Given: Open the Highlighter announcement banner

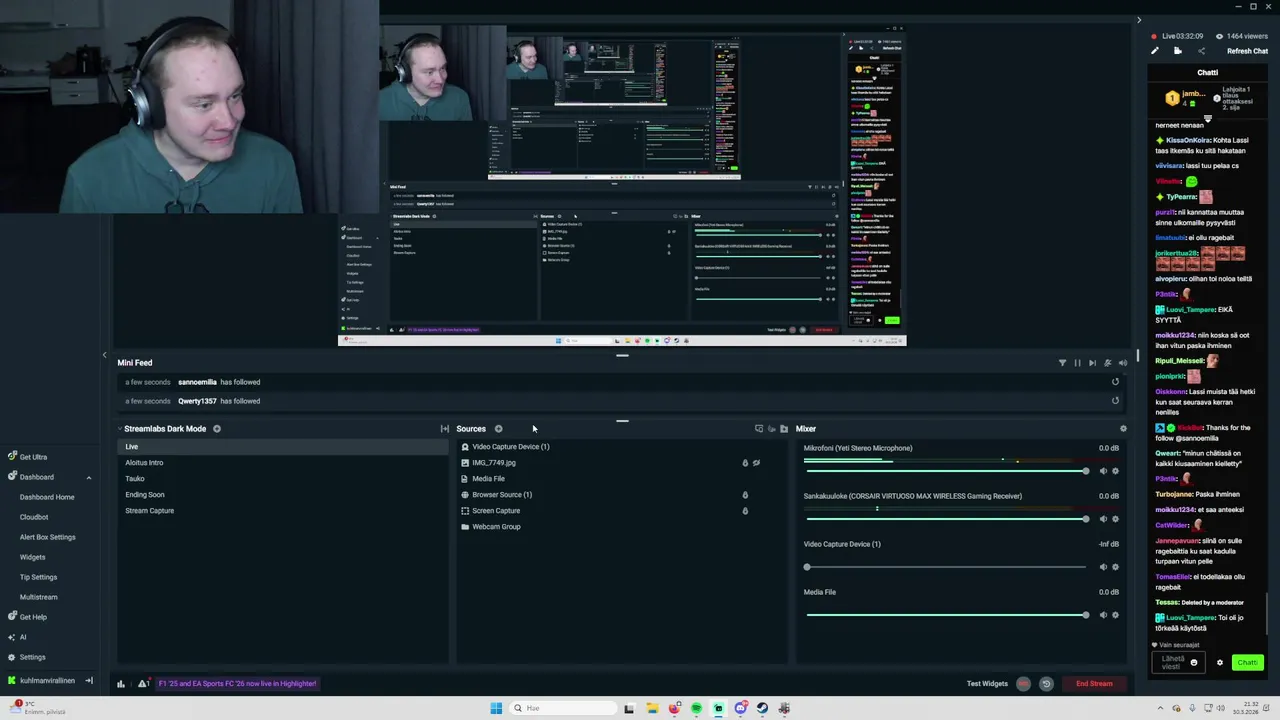Looking at the screenshot, I should pos(237,684).
